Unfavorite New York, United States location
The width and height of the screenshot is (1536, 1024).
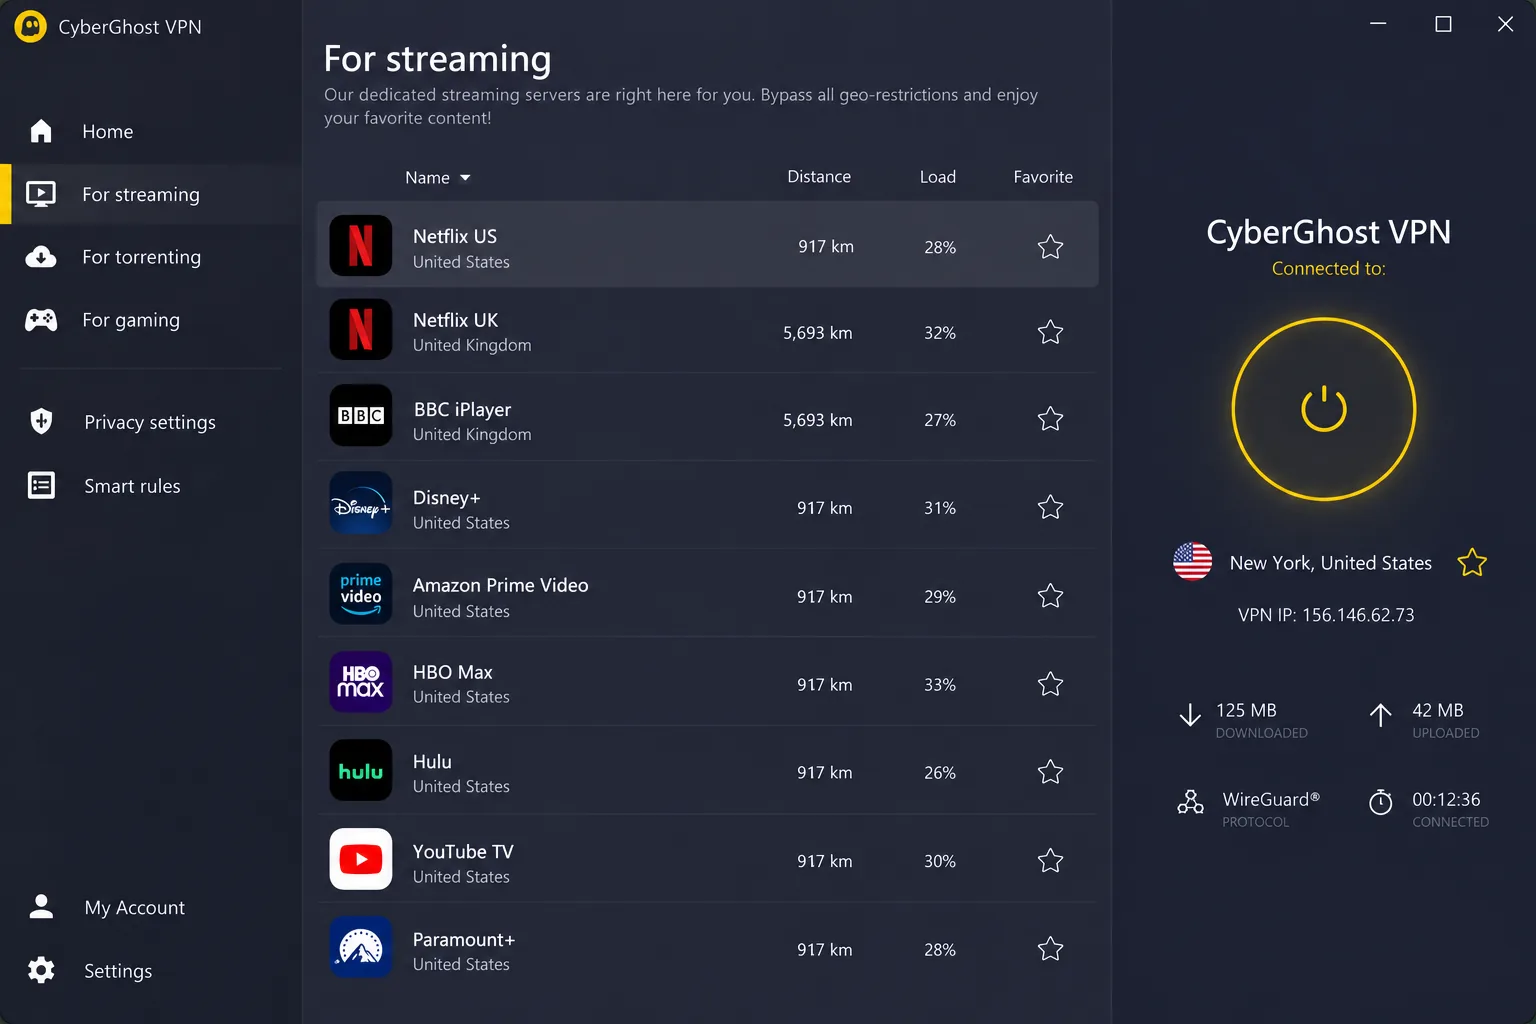click(1472, 563)
